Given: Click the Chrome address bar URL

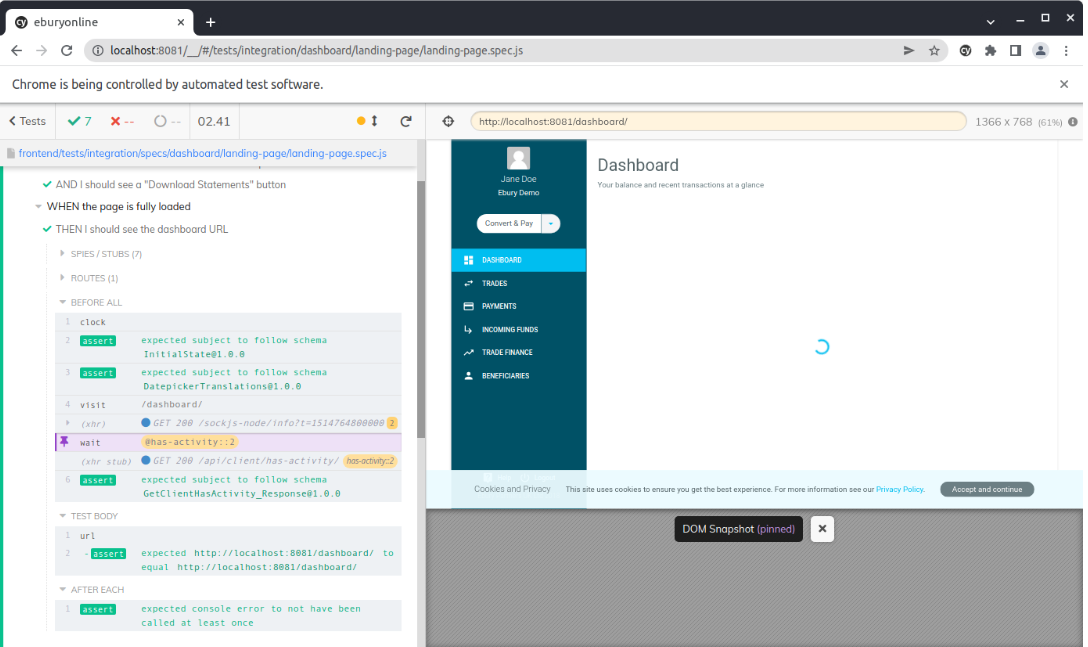Looking at the screenshot, I should tap(316, 51).
